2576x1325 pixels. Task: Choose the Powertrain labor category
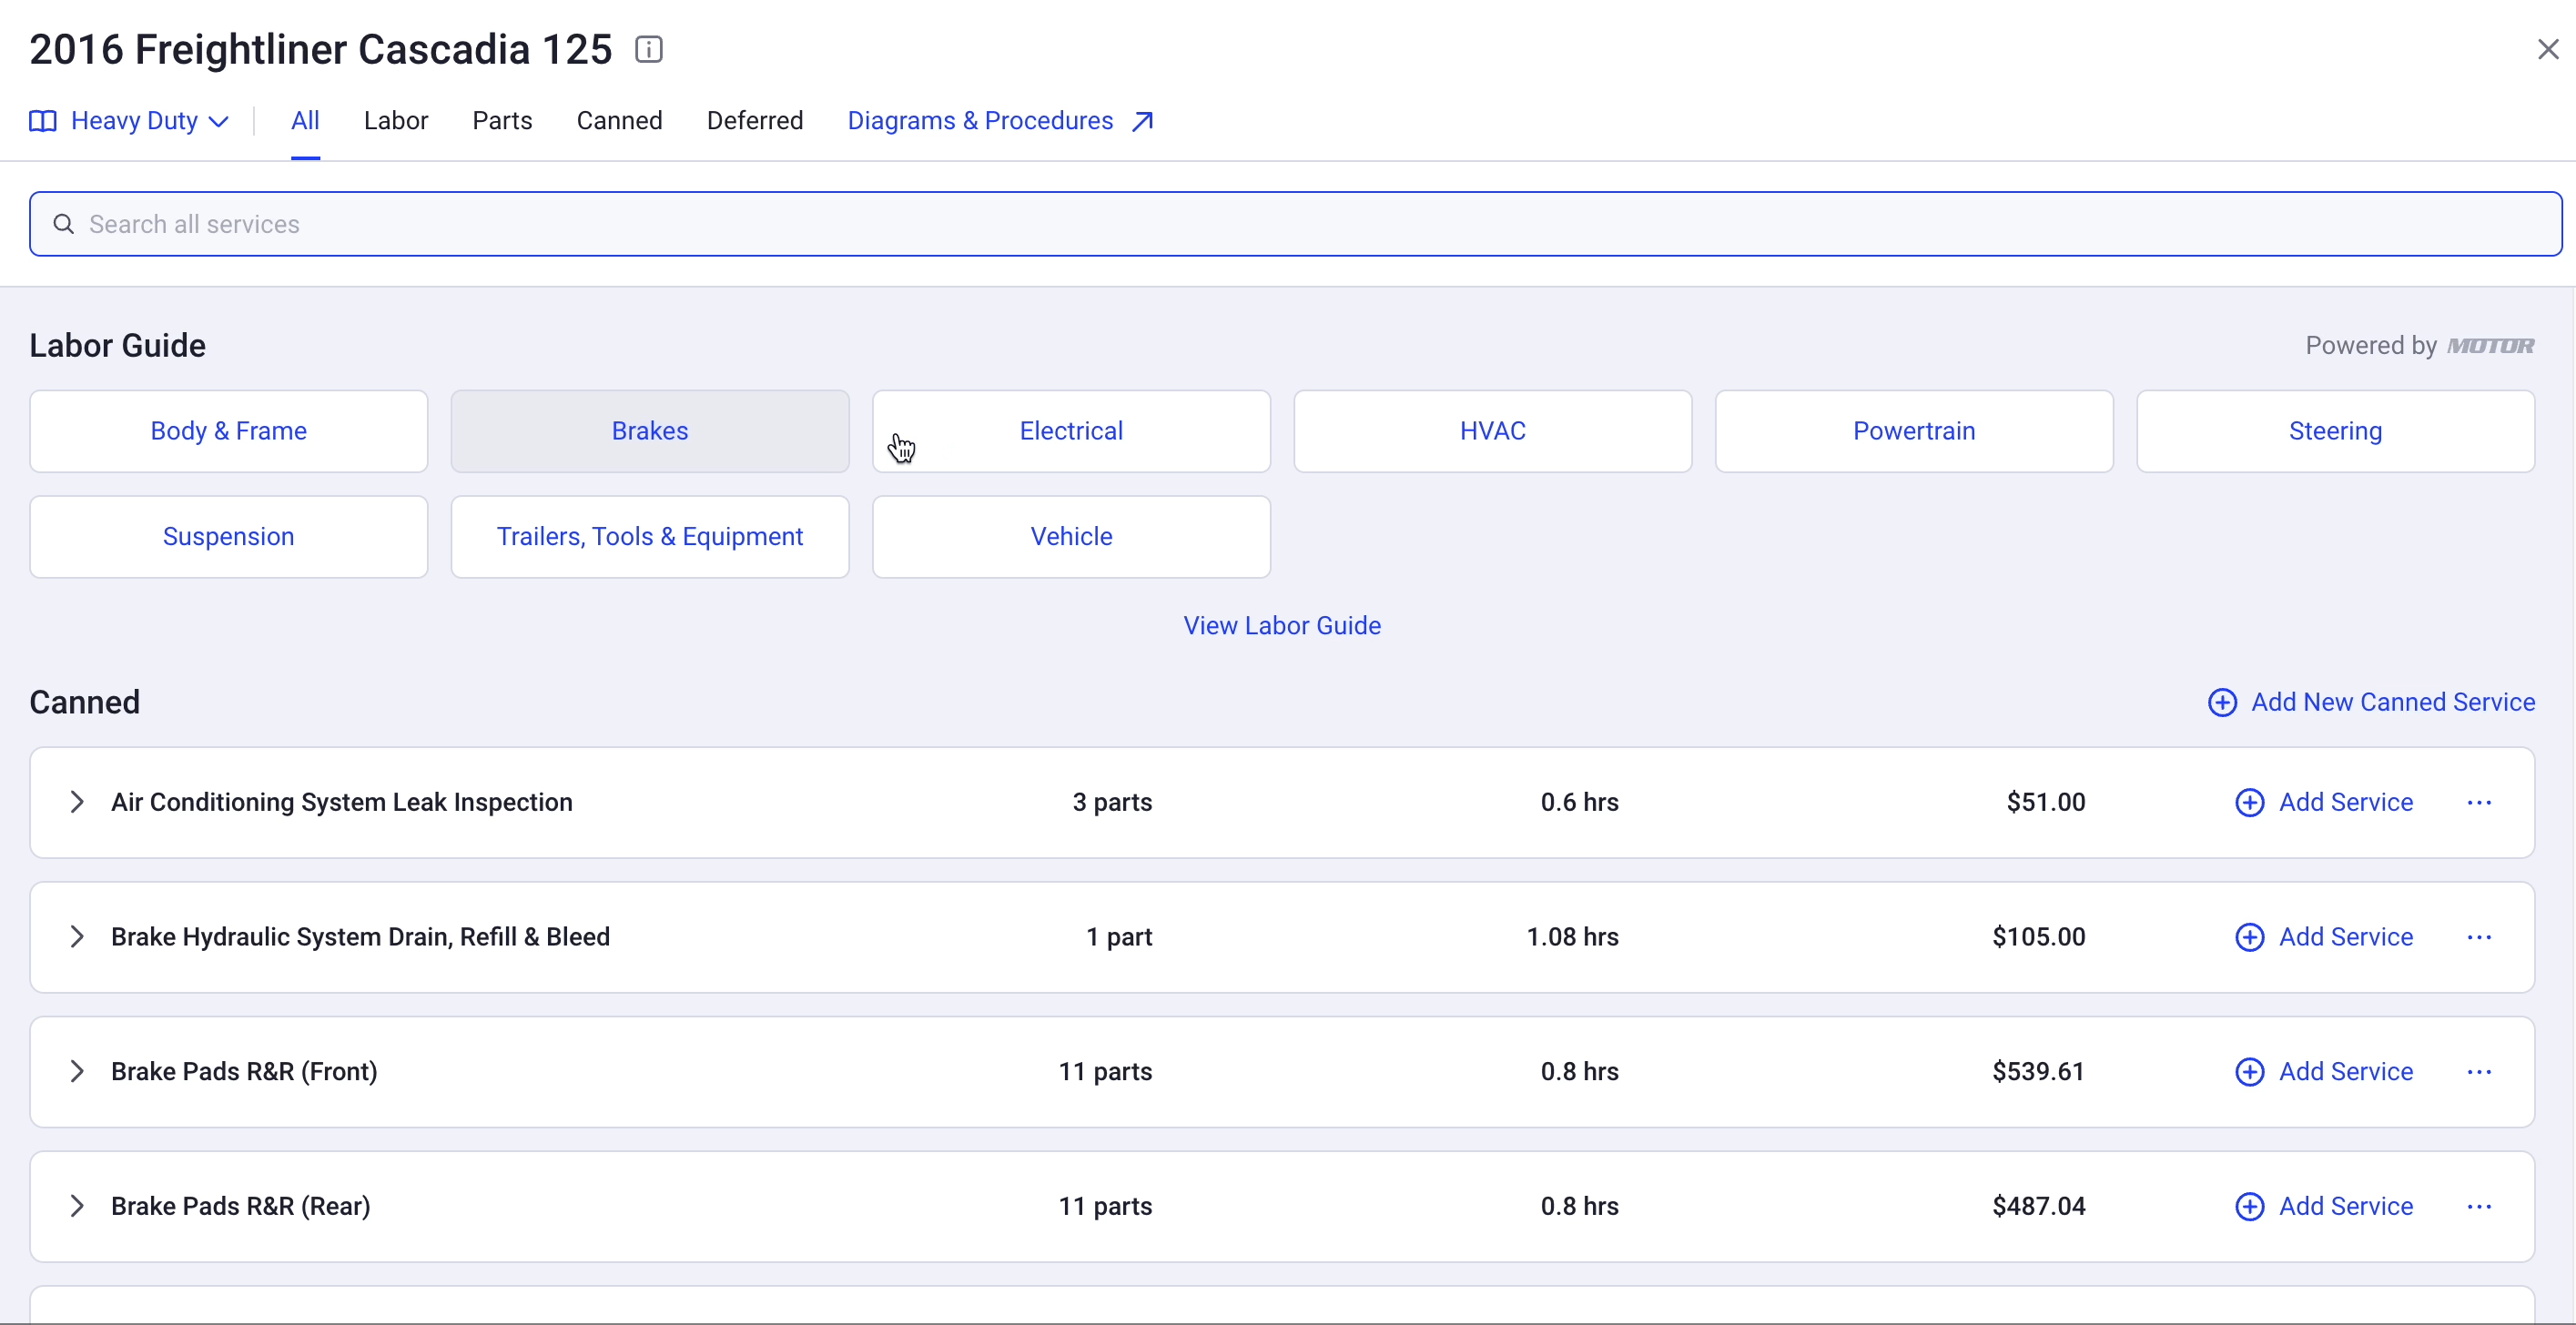tap(1914, 431)
